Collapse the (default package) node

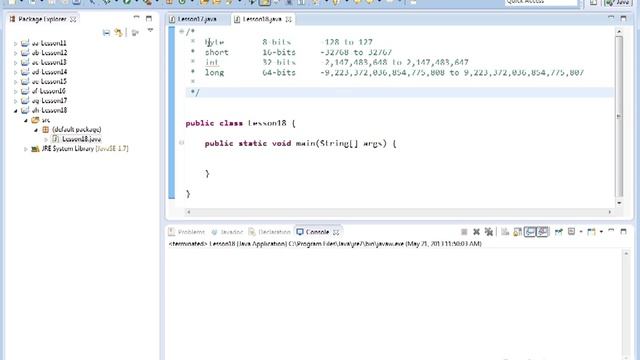[x=36, y=130]
